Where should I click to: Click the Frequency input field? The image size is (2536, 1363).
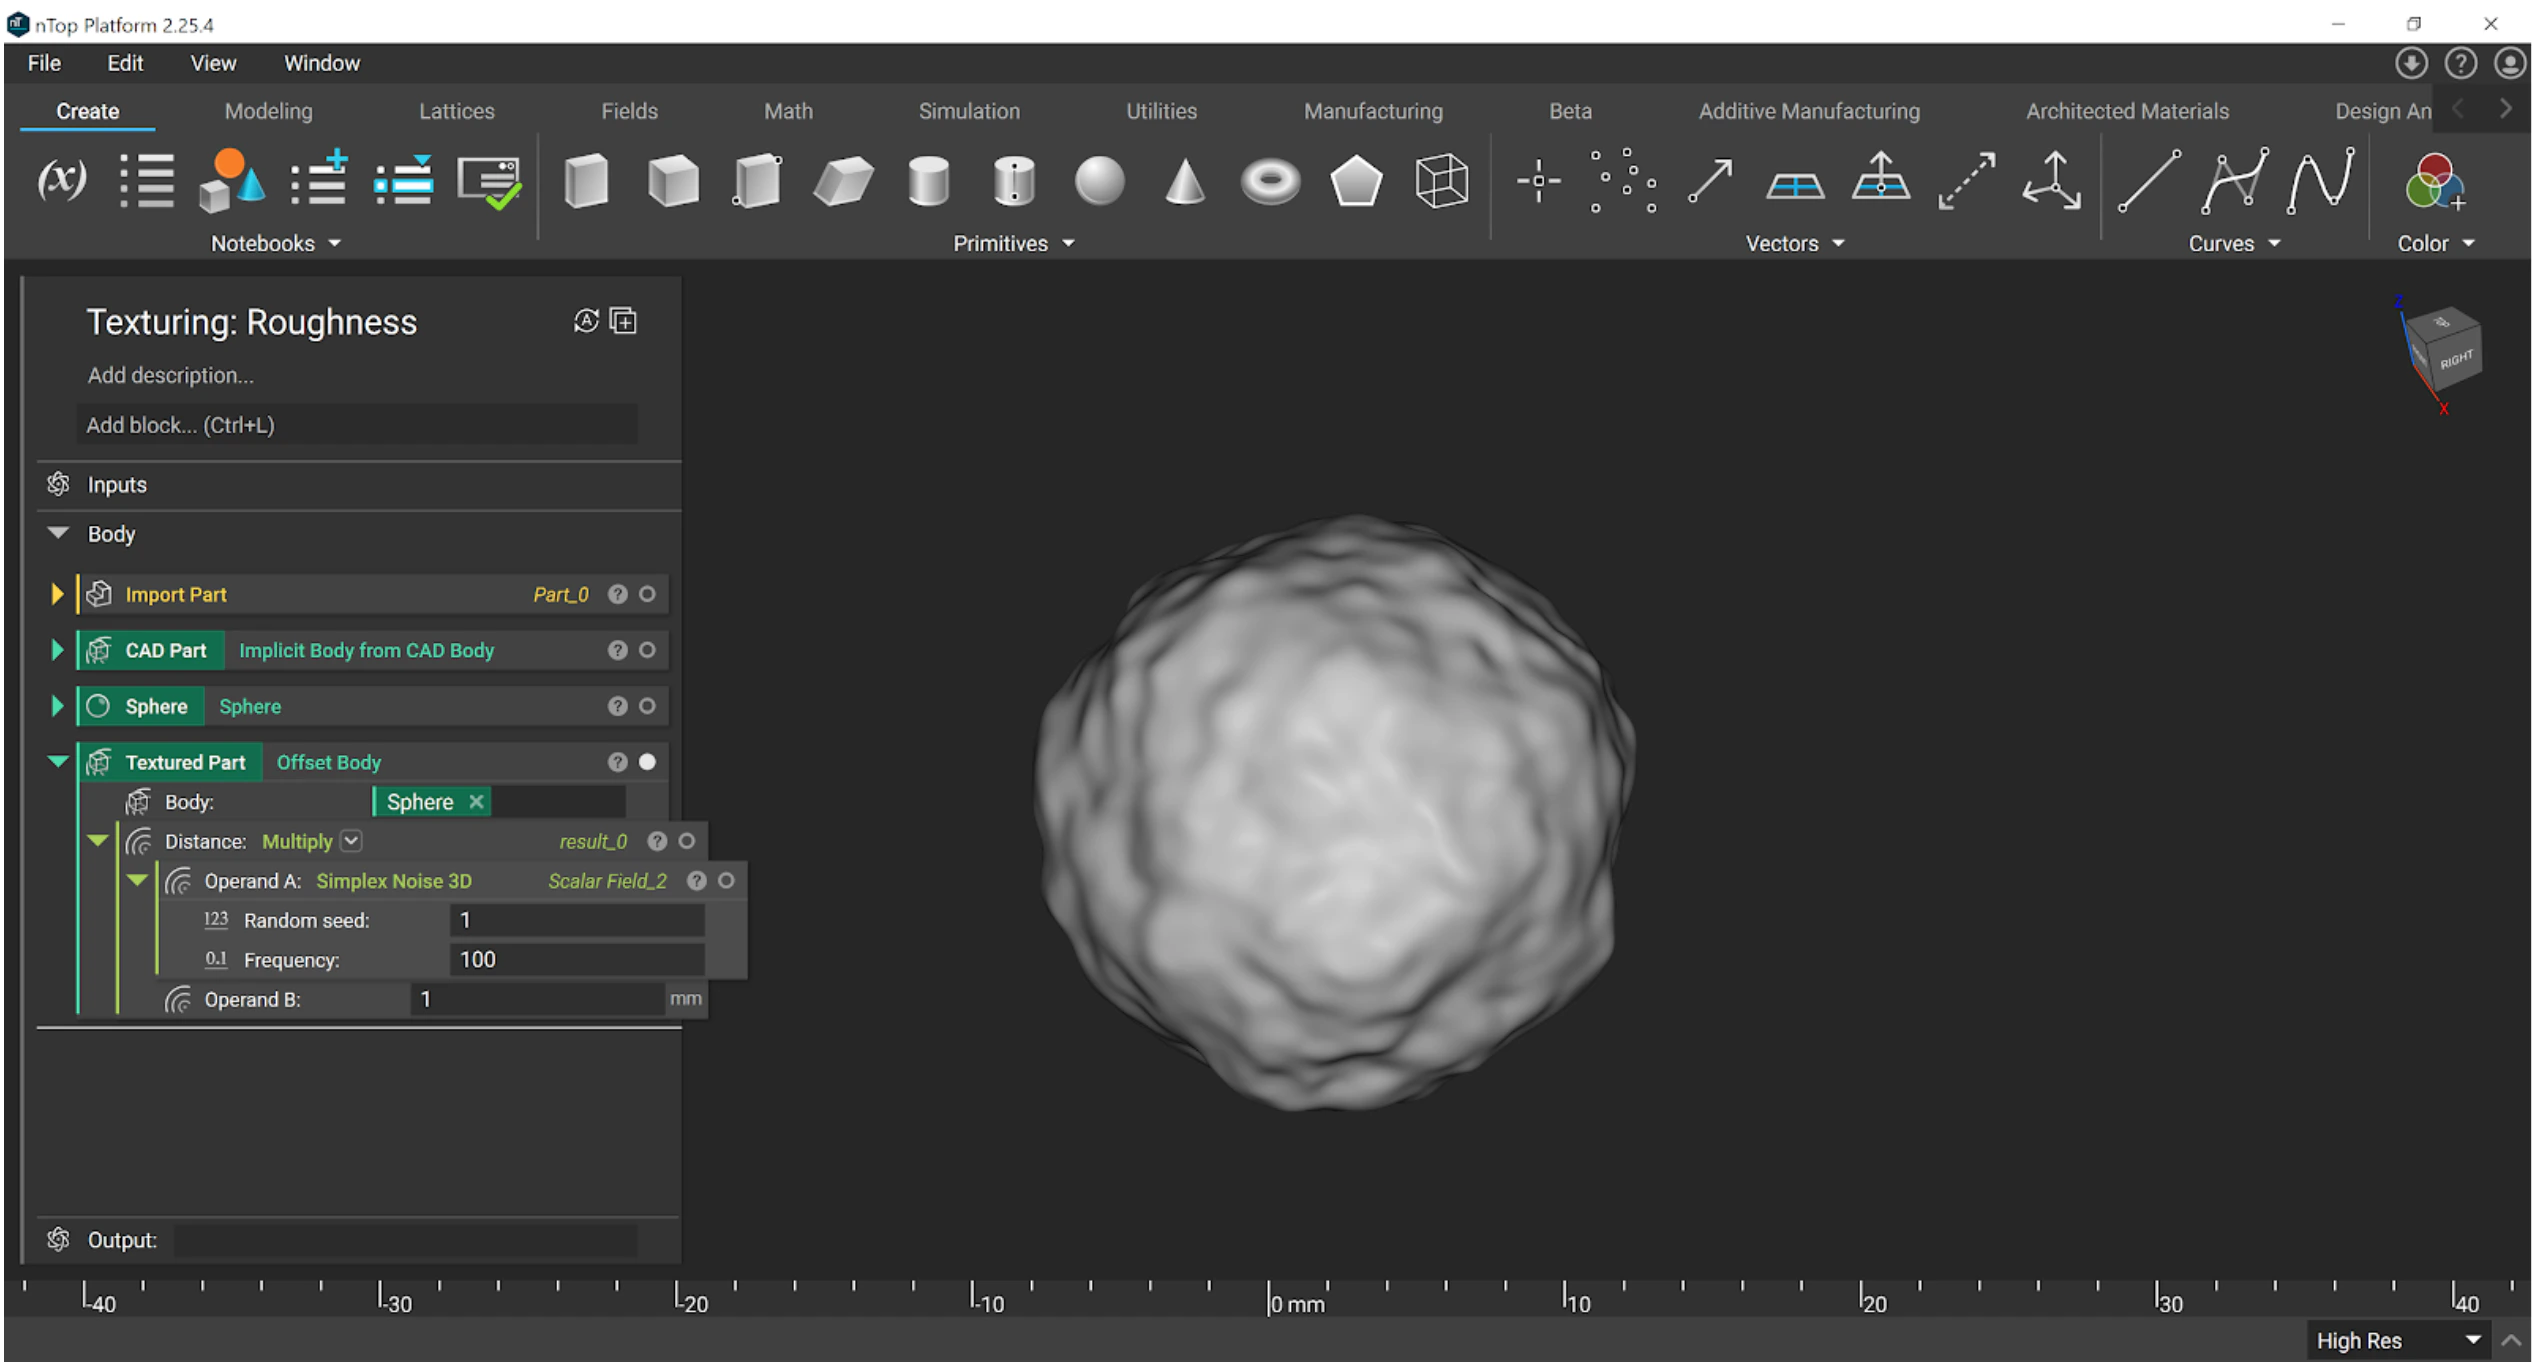tap(577, 960)
